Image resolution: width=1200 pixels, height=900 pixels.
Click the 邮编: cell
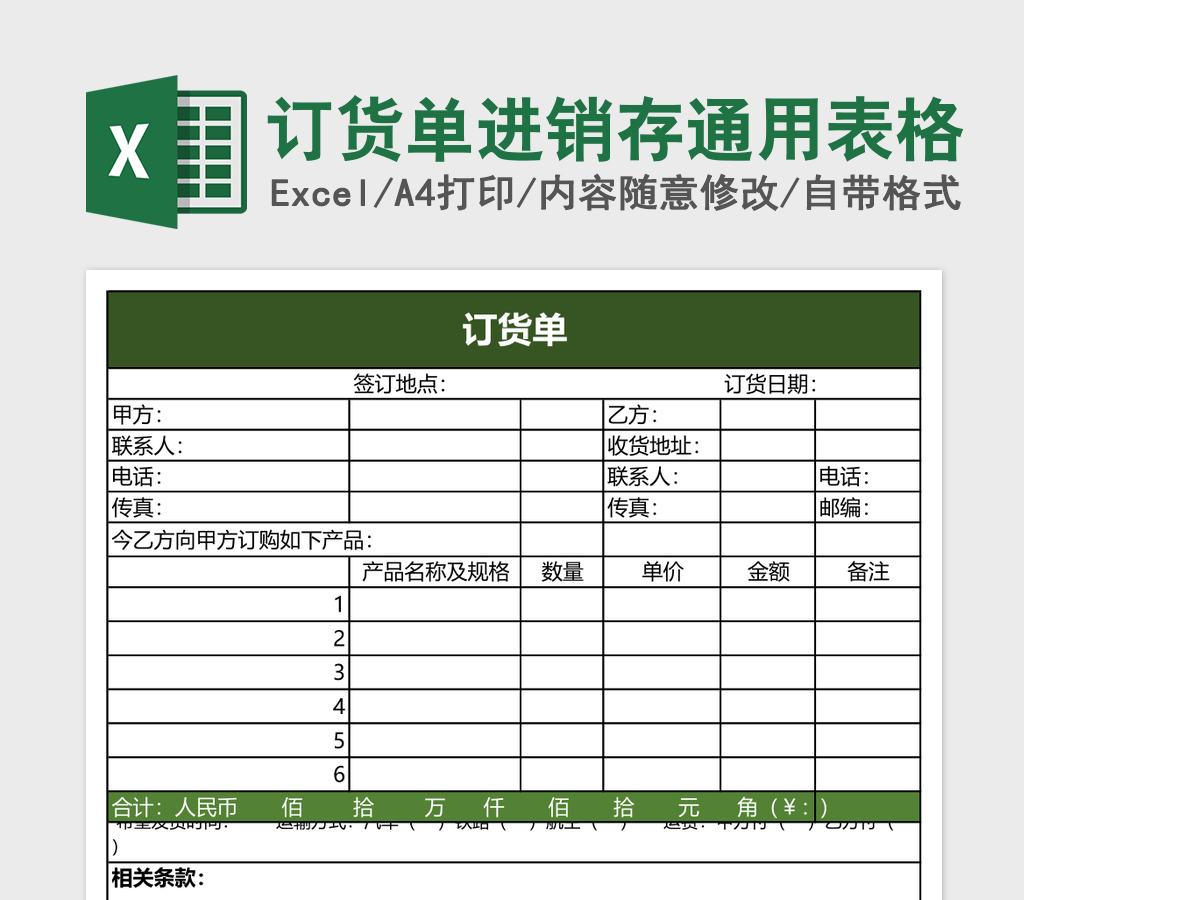(867, 507)
